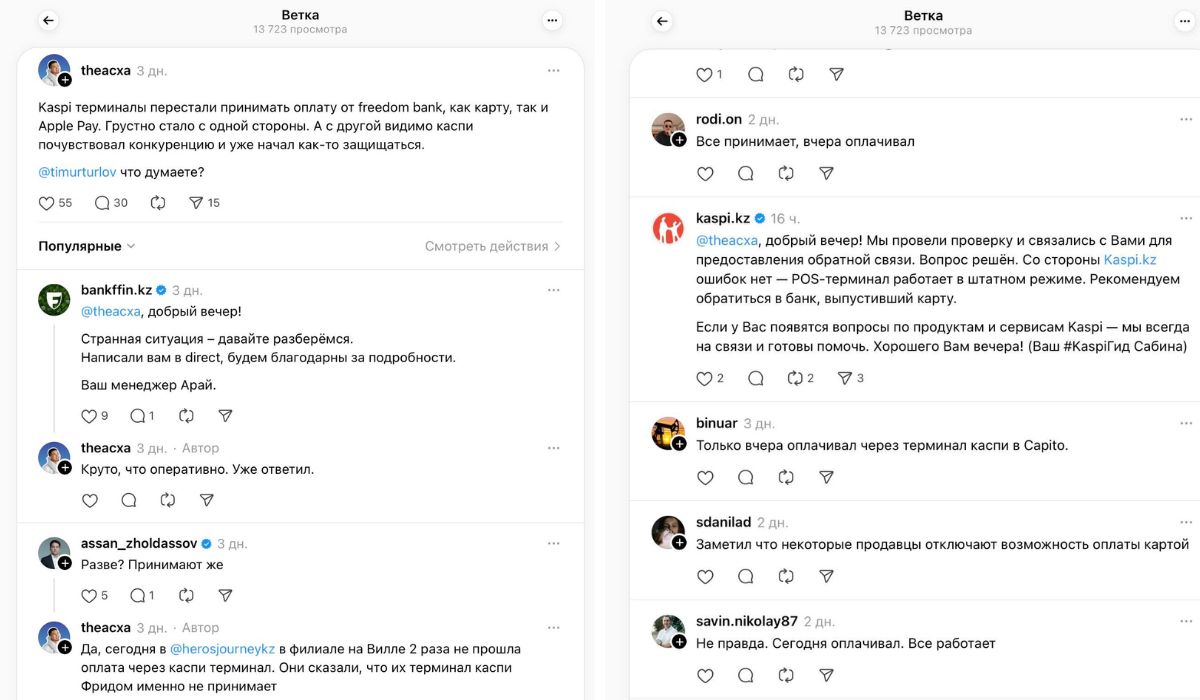Open thread options menu in right header
Viewport: 1200px width, 700px height.
[x=1174, y=20]
